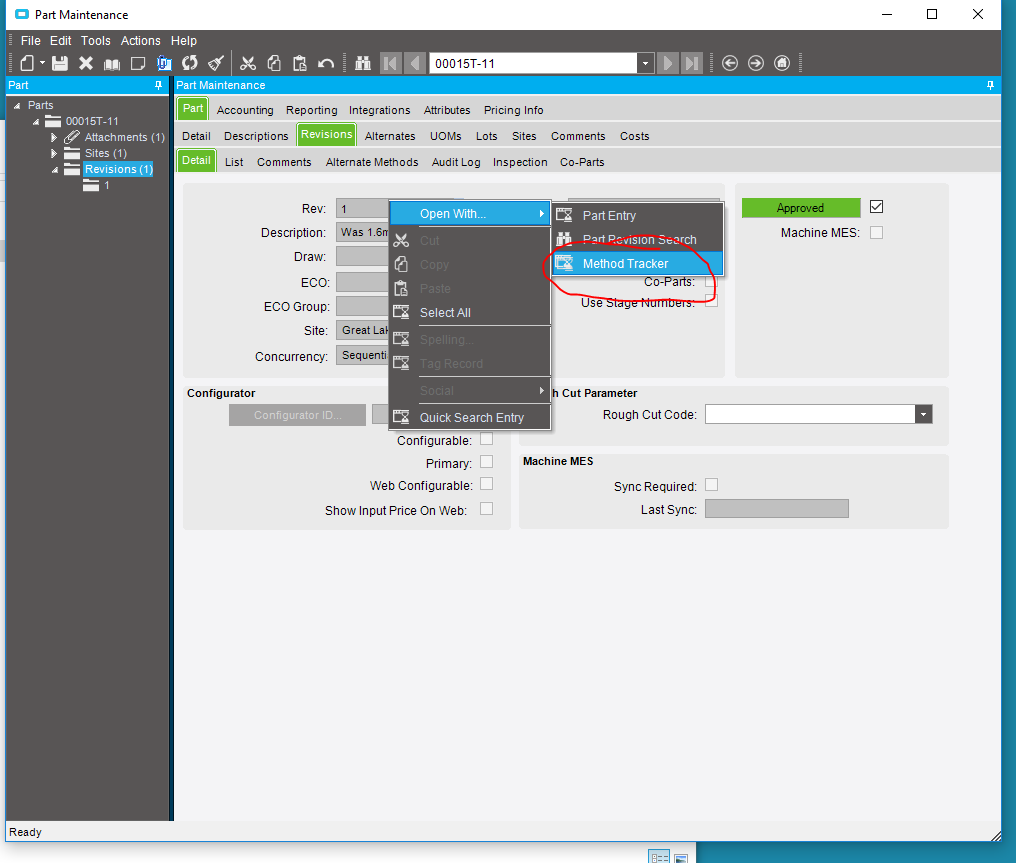Uncheck the Approved checkbox
1016x863 pixels.
pos(876,207)
